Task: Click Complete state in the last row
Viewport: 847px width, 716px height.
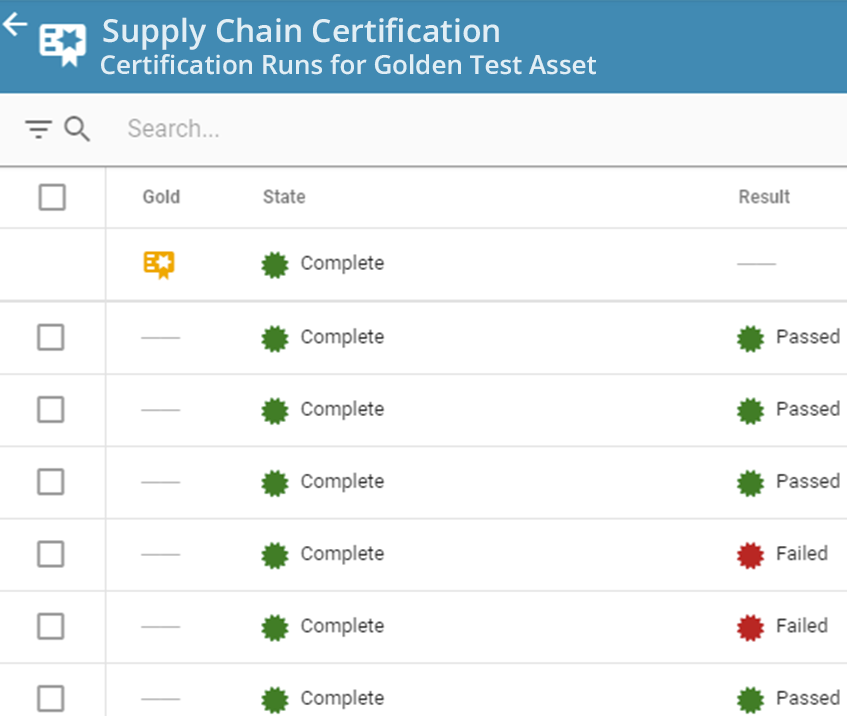Action: coord(342,699)
